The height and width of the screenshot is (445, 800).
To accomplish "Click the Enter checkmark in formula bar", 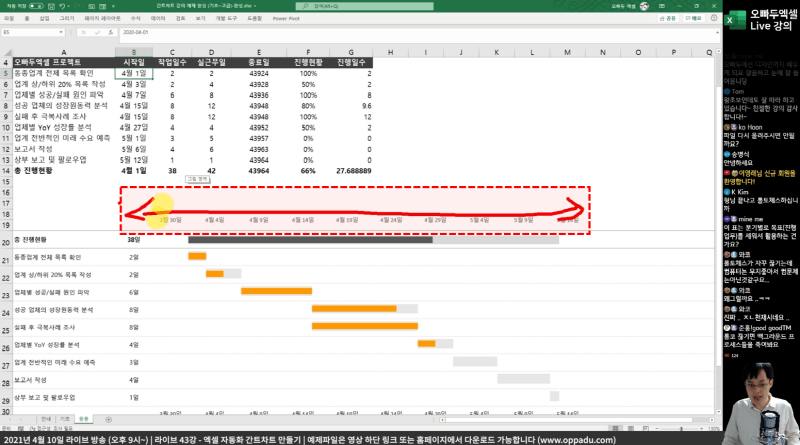I will point(98,32).
